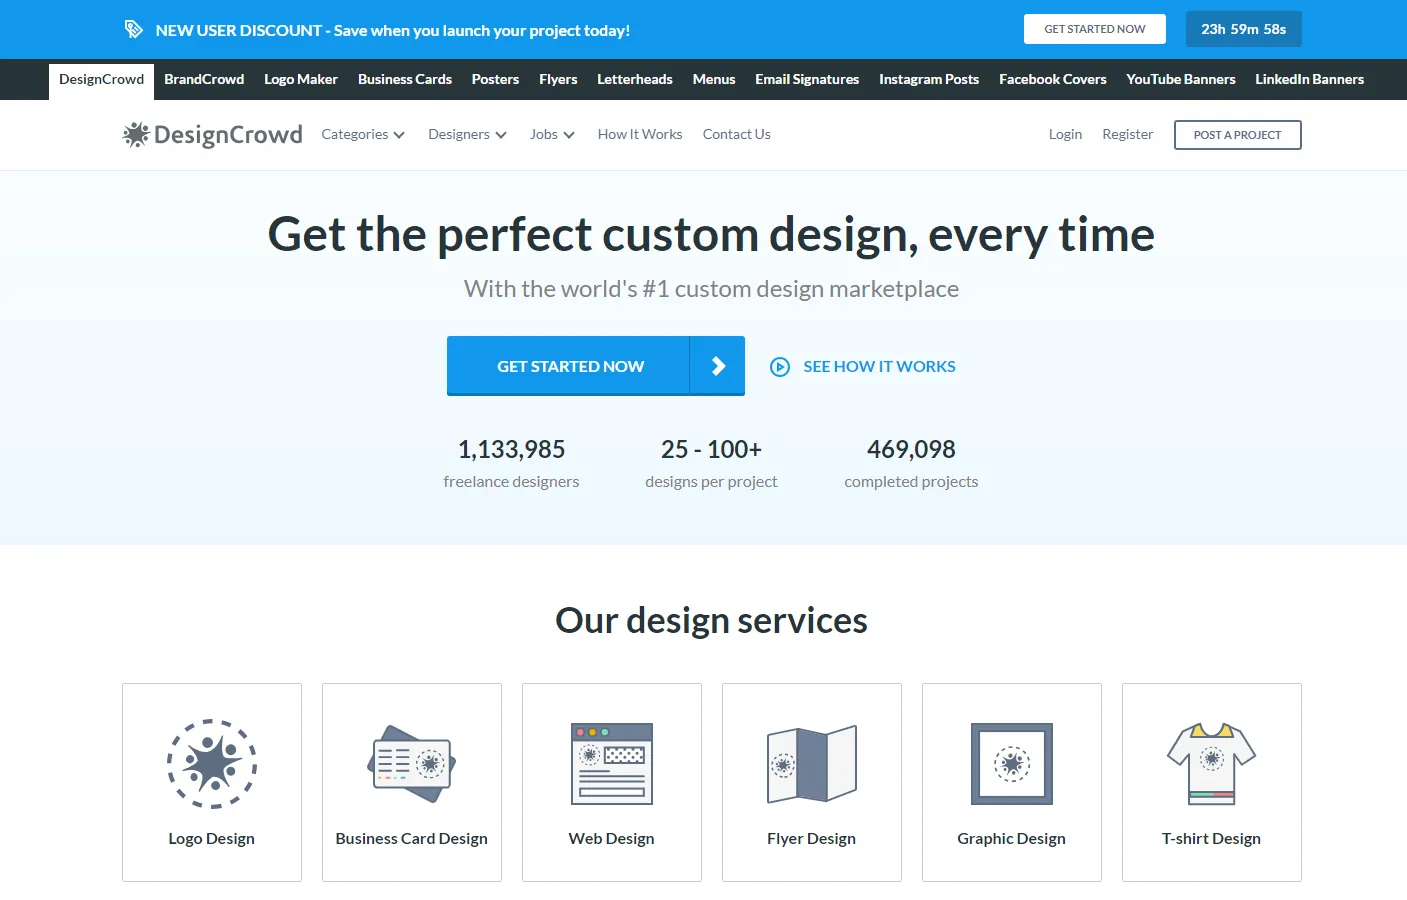Select the Logo Design label
1407x900 pixels.
[212, 839]
